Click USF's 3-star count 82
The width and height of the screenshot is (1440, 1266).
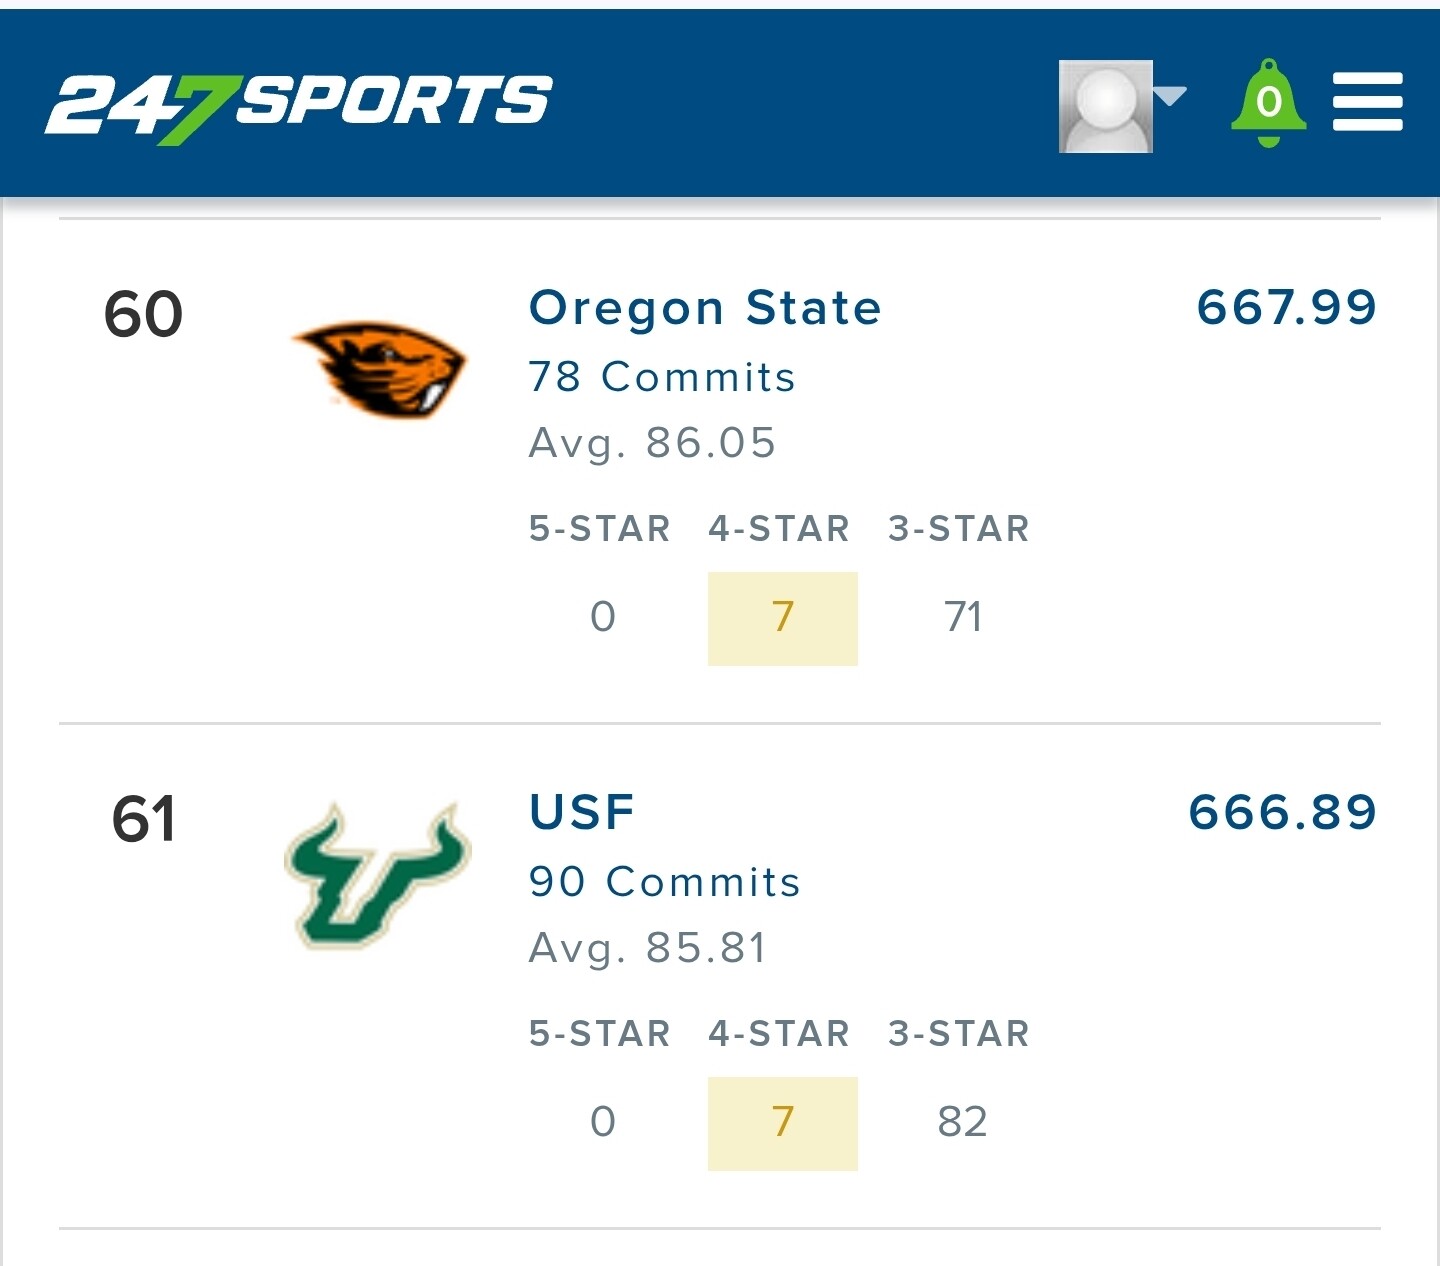963,1122
